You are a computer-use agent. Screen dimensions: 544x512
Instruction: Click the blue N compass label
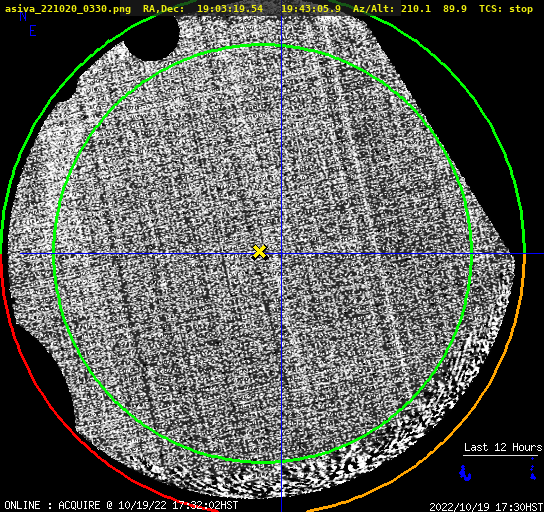click(23, 17)
